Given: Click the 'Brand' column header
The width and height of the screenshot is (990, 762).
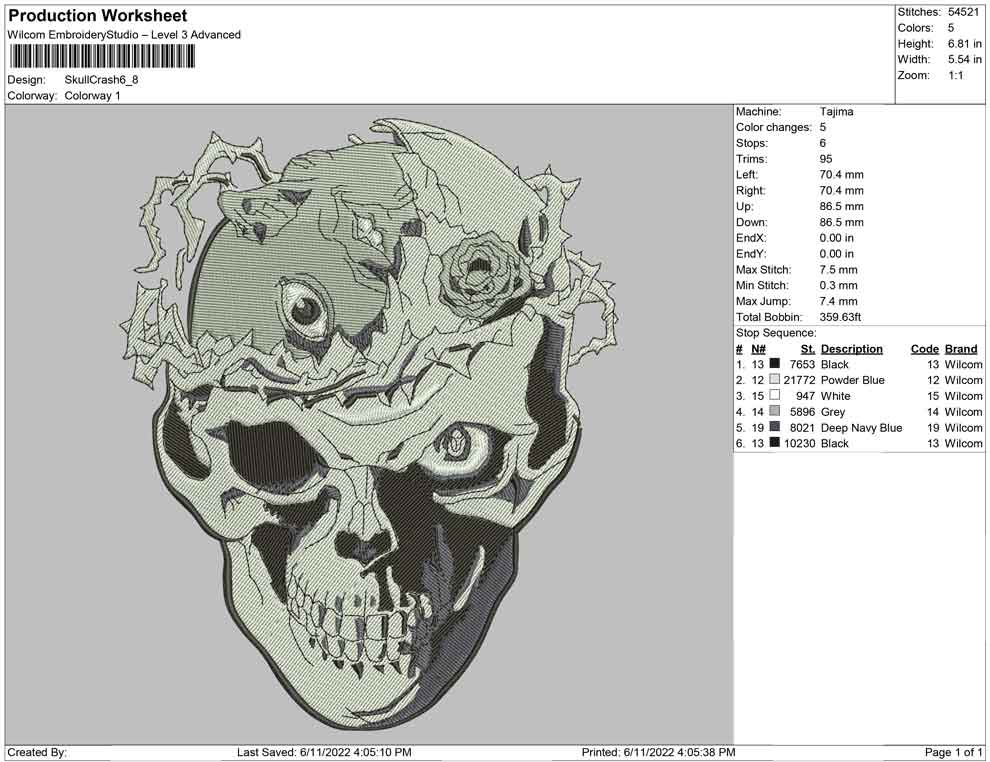Looking at the screenshot, I should (960, 348).
